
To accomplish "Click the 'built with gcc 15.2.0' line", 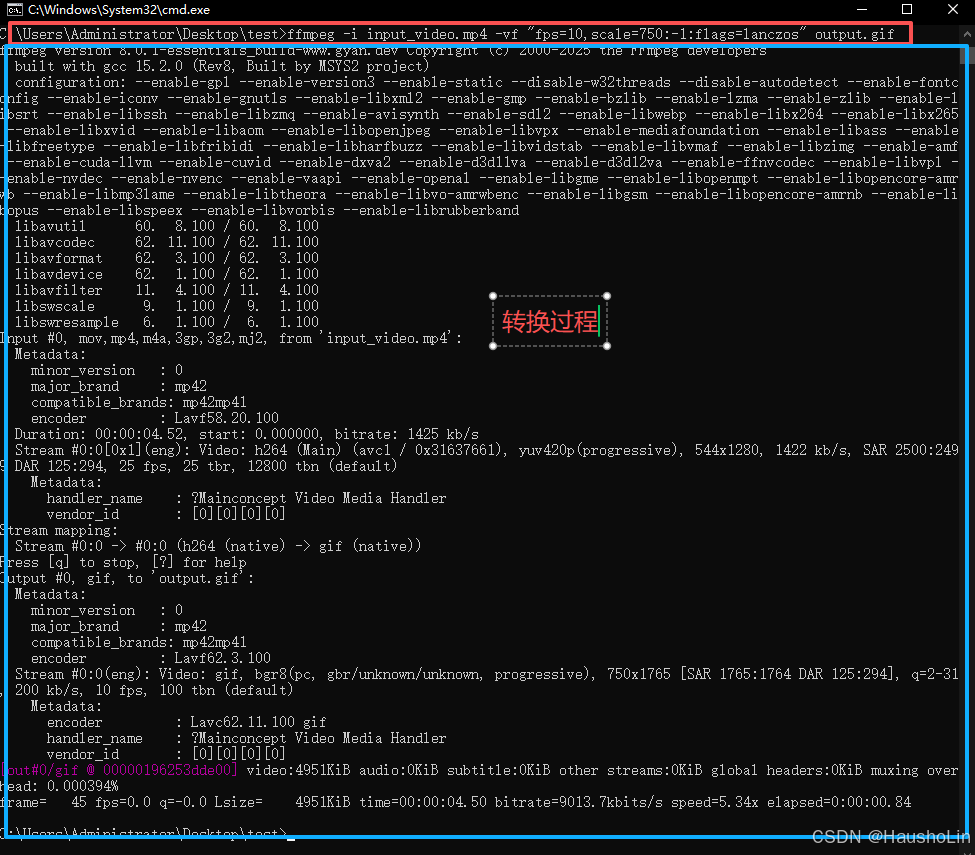I will (222, 67).
